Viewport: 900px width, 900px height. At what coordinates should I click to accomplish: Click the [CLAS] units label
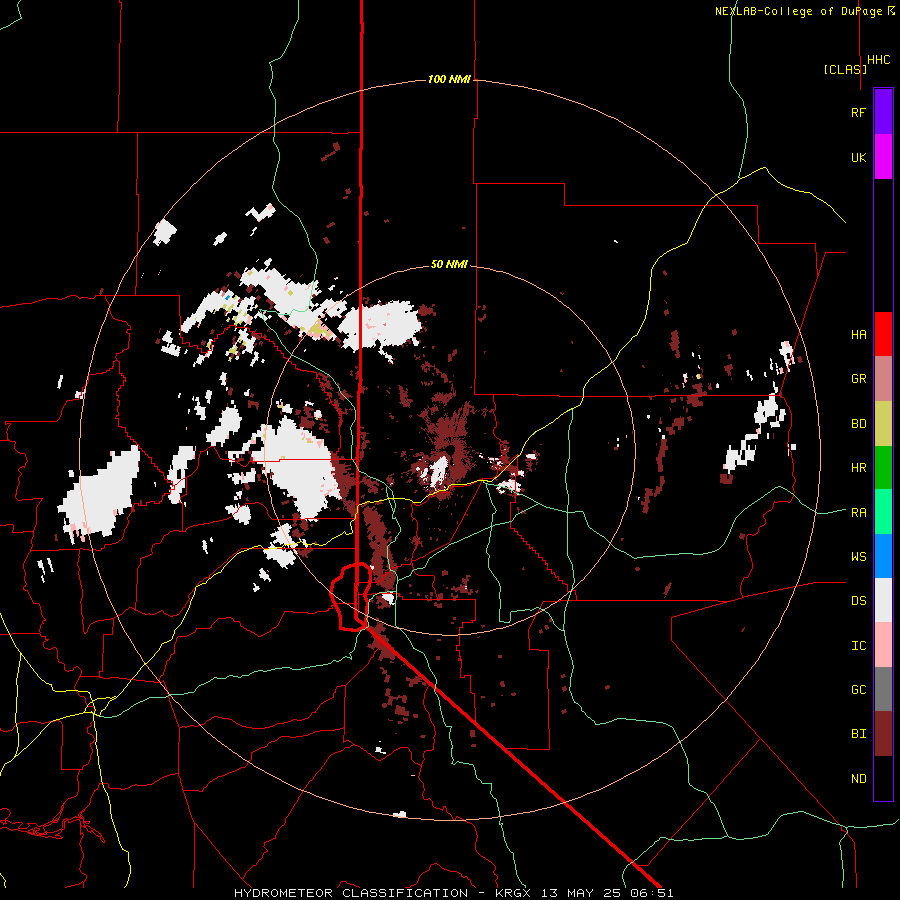[x=845, y=69]
